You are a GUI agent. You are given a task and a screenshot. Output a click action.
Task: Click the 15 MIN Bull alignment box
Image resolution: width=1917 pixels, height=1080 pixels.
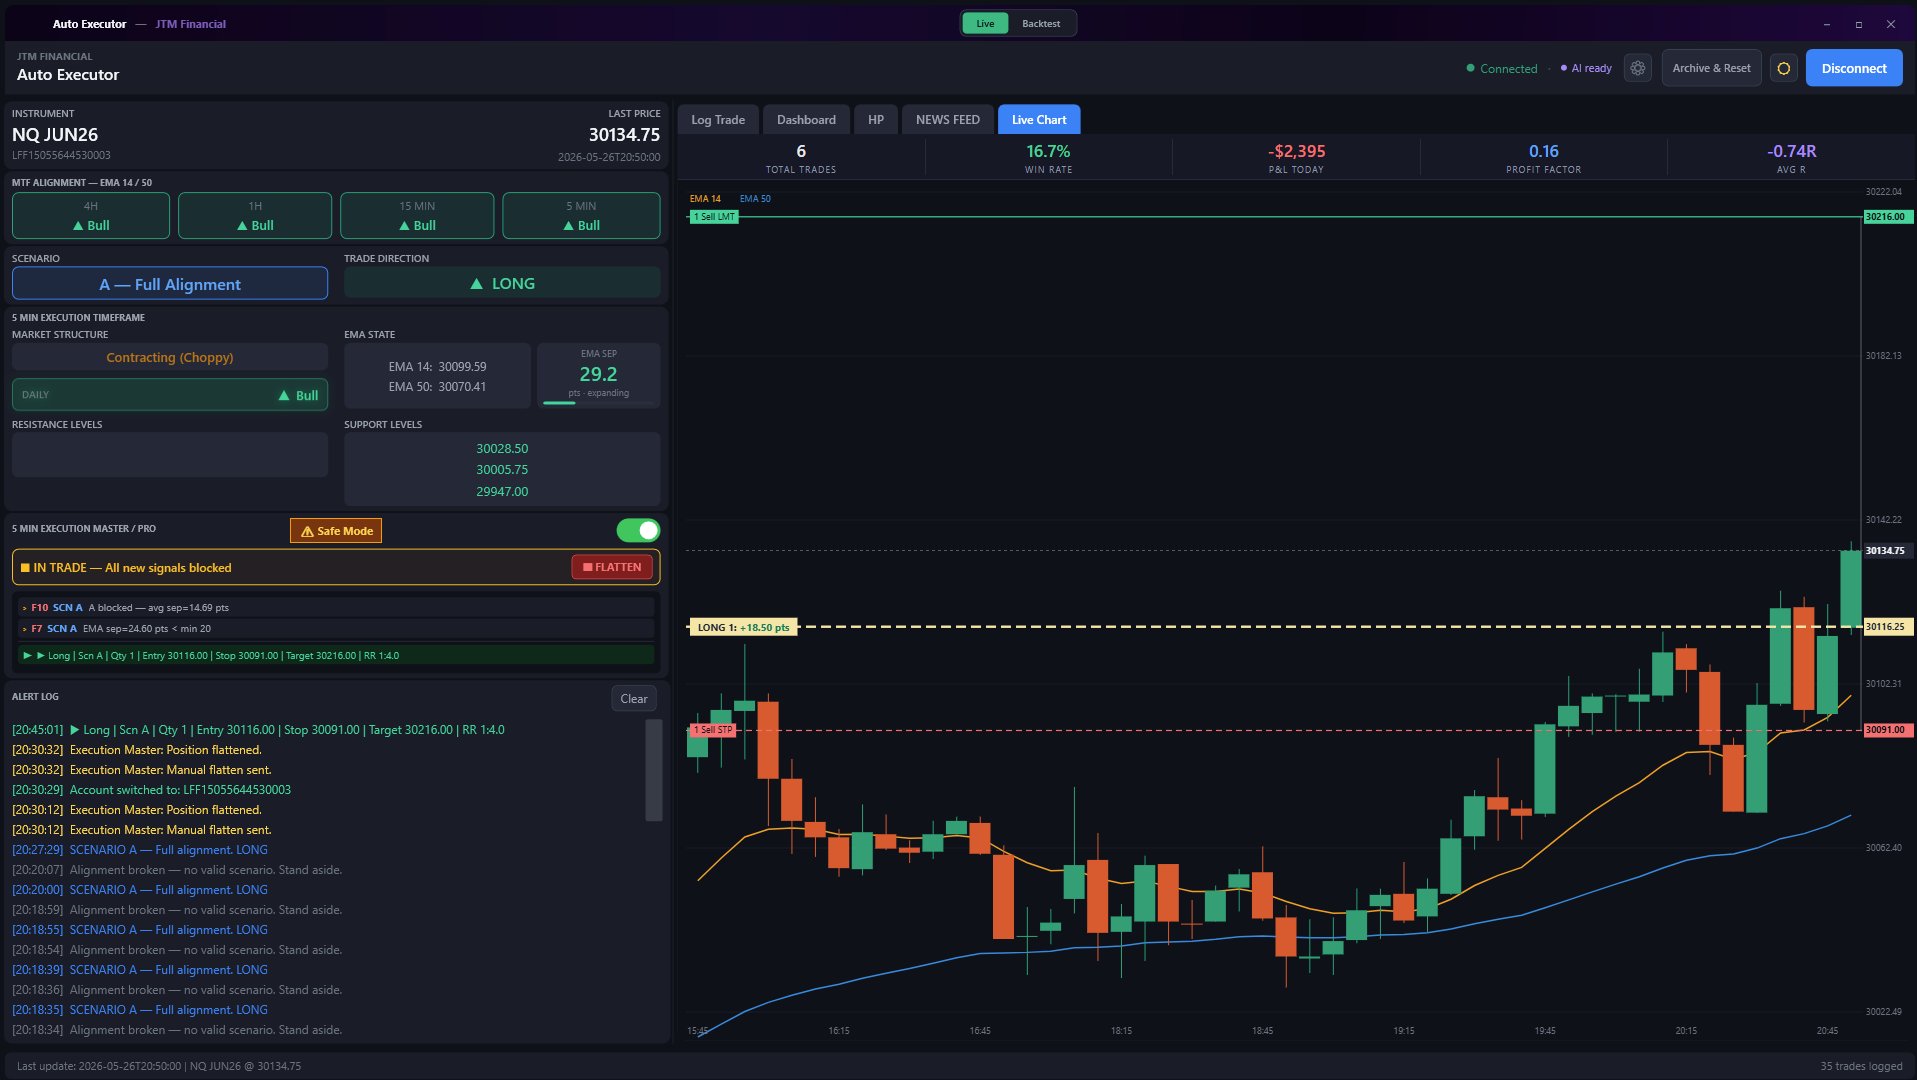pyautogui.click(x=417, y=216)
